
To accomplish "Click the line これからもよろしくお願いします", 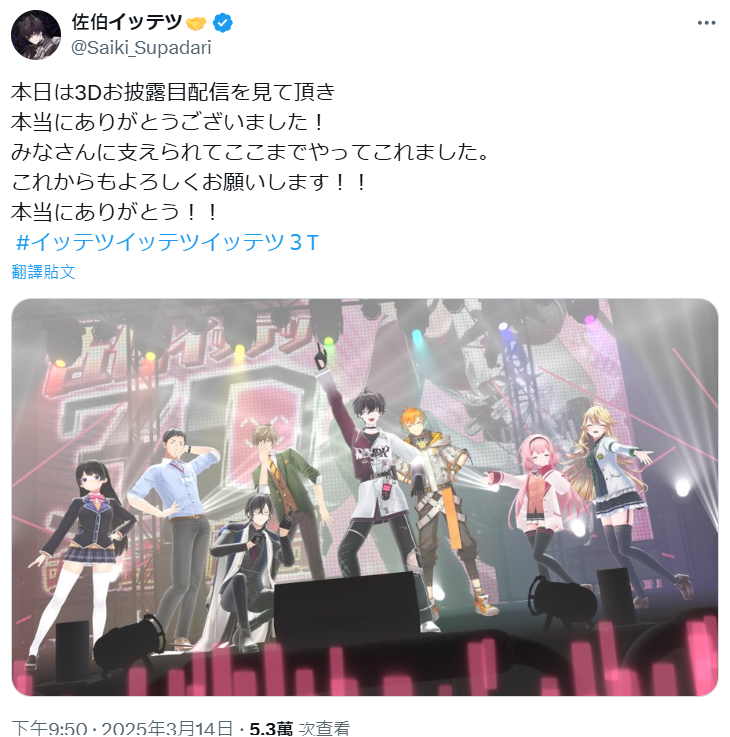I will [189, 182].
